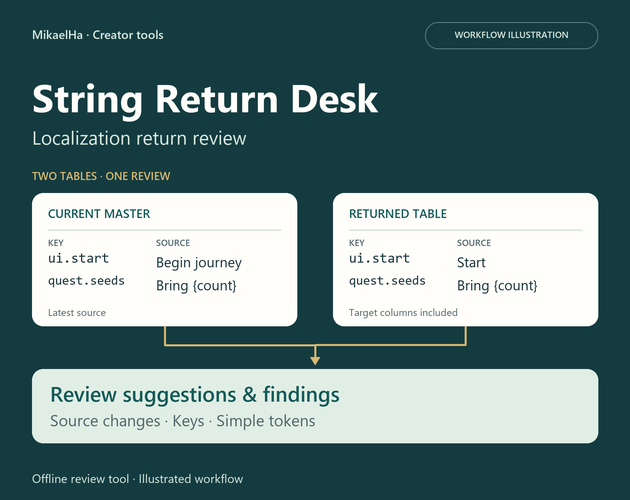Select the RETURNED TABLE card heading

tap(398, 213)
